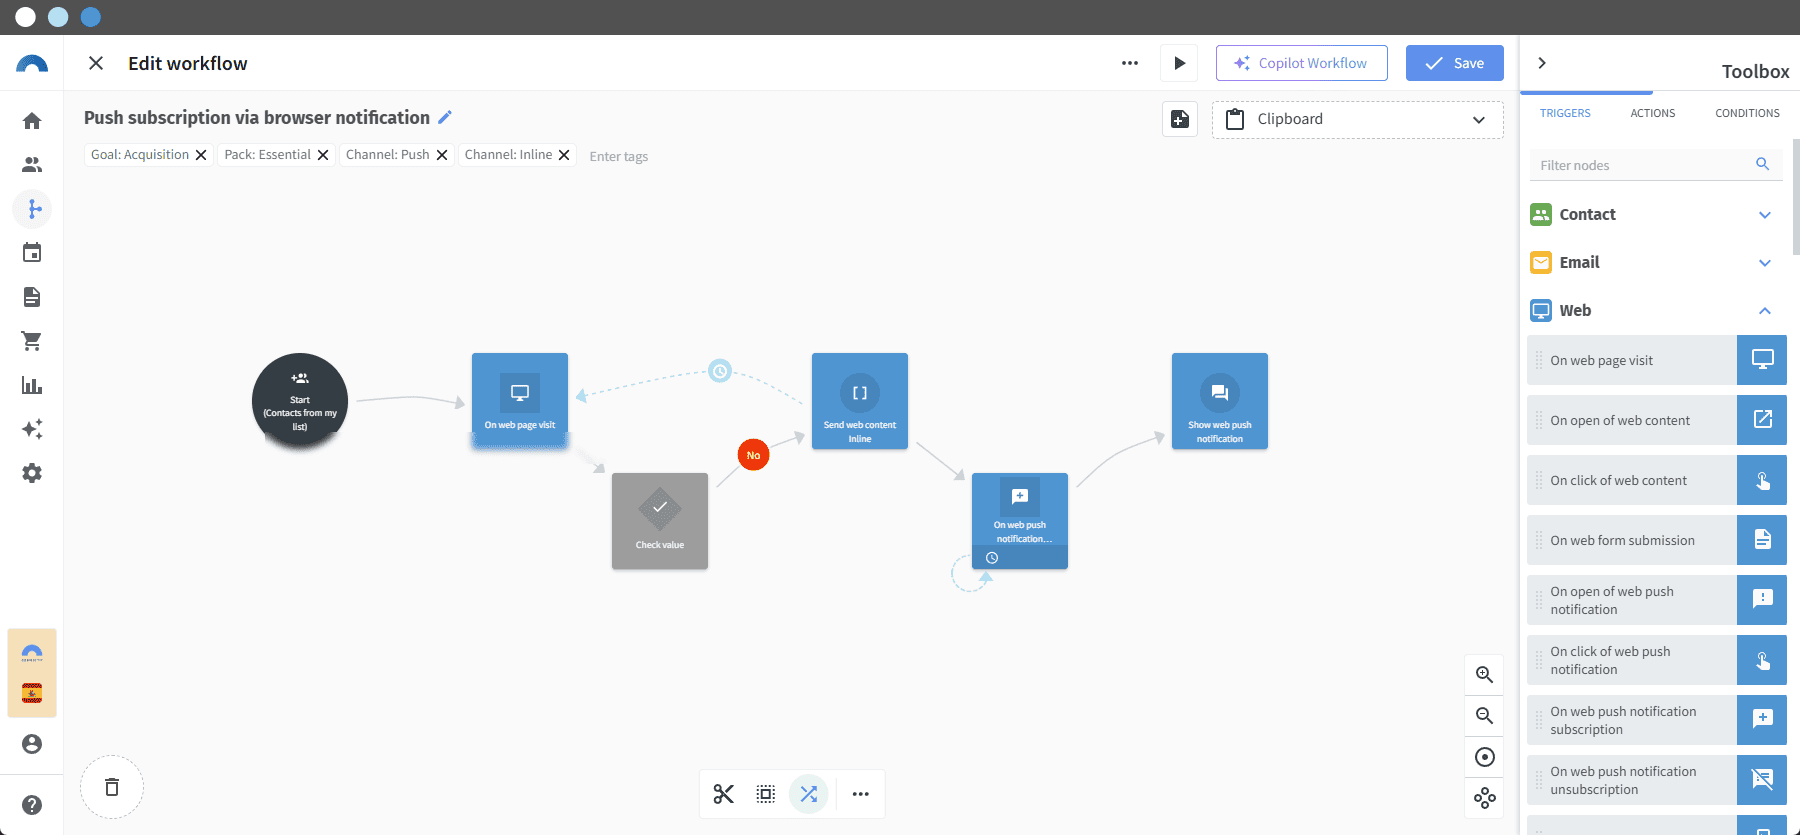This screenshot has width=1800, height=835.
Task: Center the canvas view
Action: tap(1485, 757)
